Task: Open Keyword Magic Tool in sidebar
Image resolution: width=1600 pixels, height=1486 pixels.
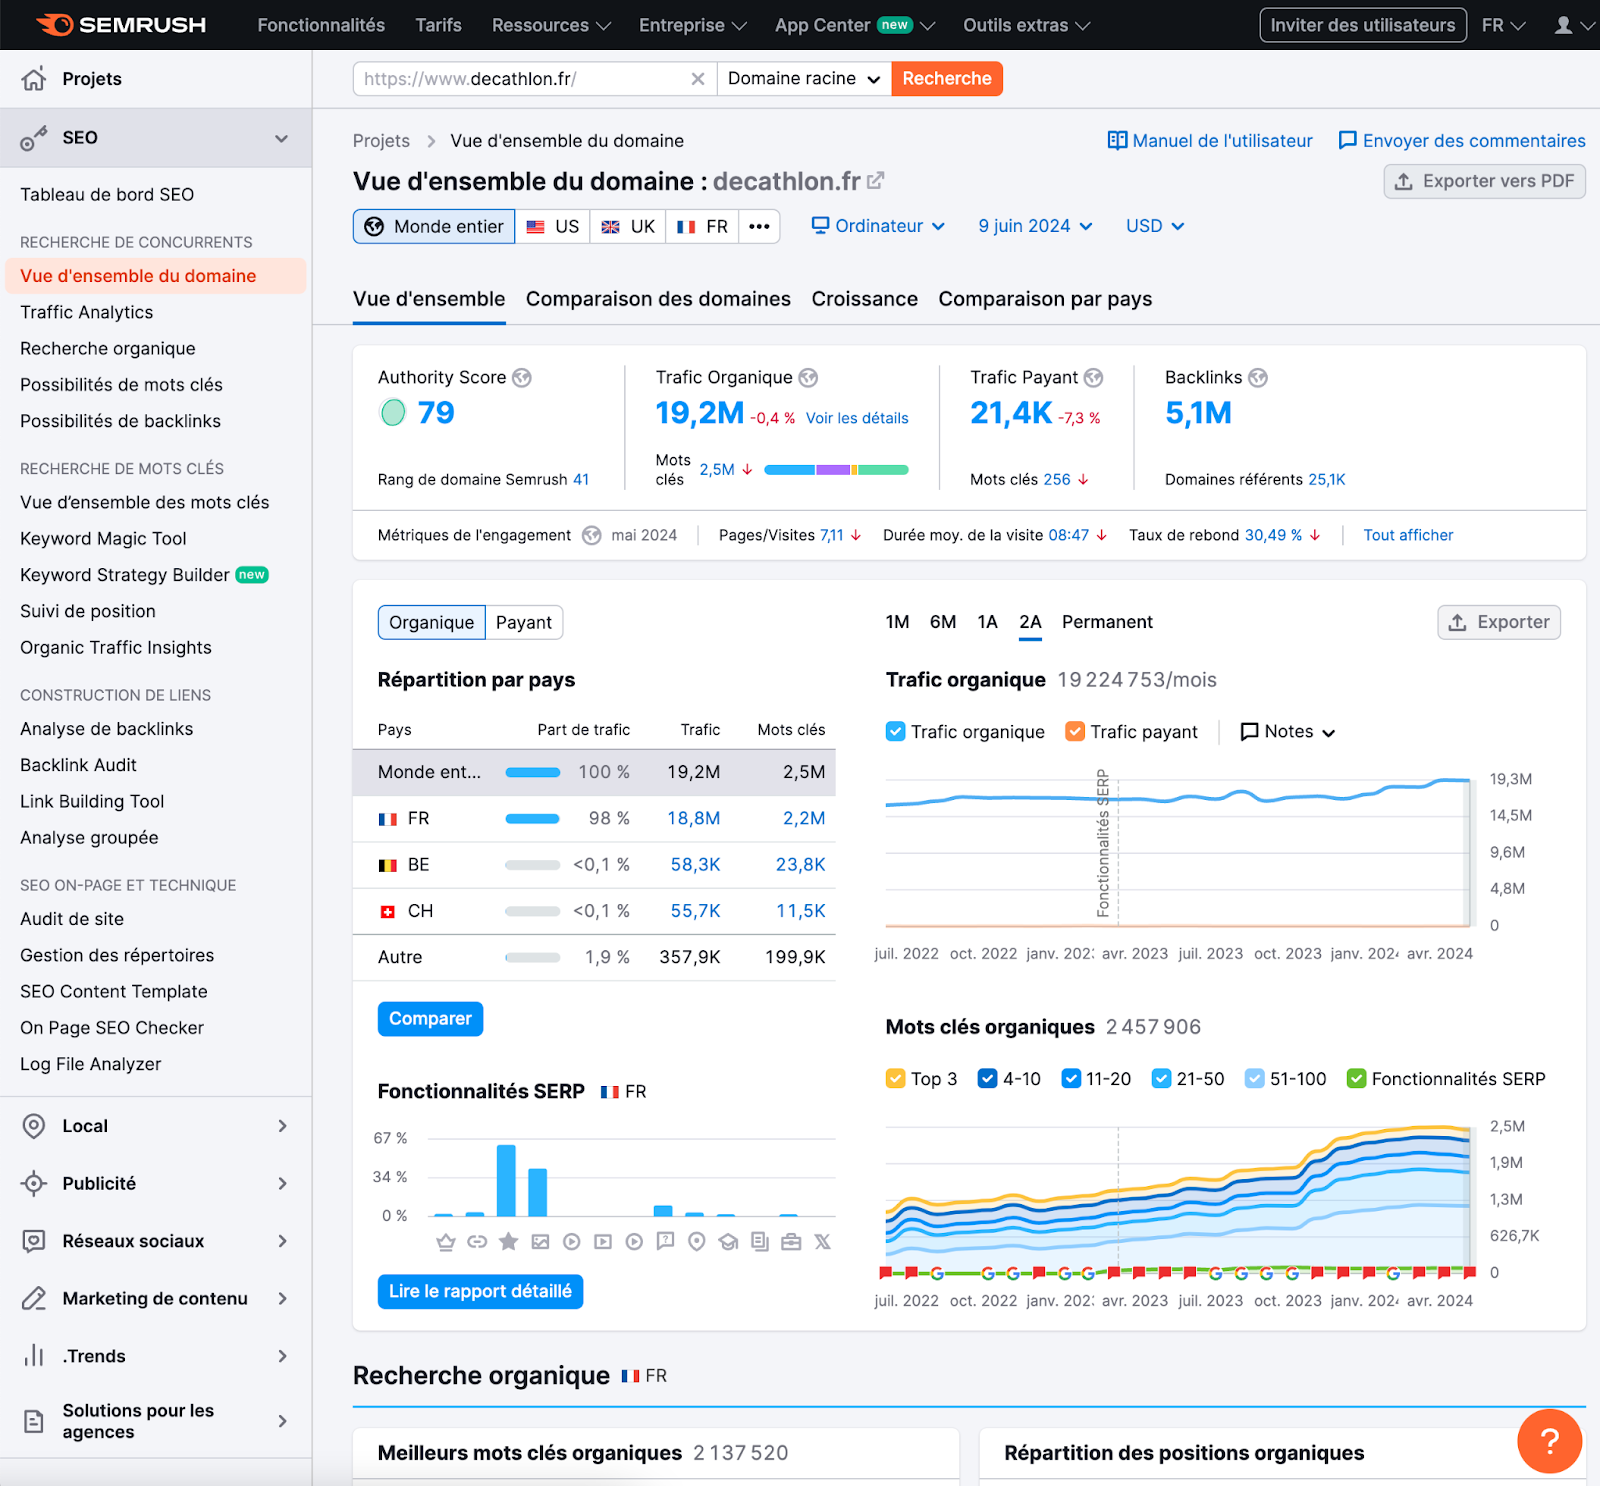Action: coord(103,539)
